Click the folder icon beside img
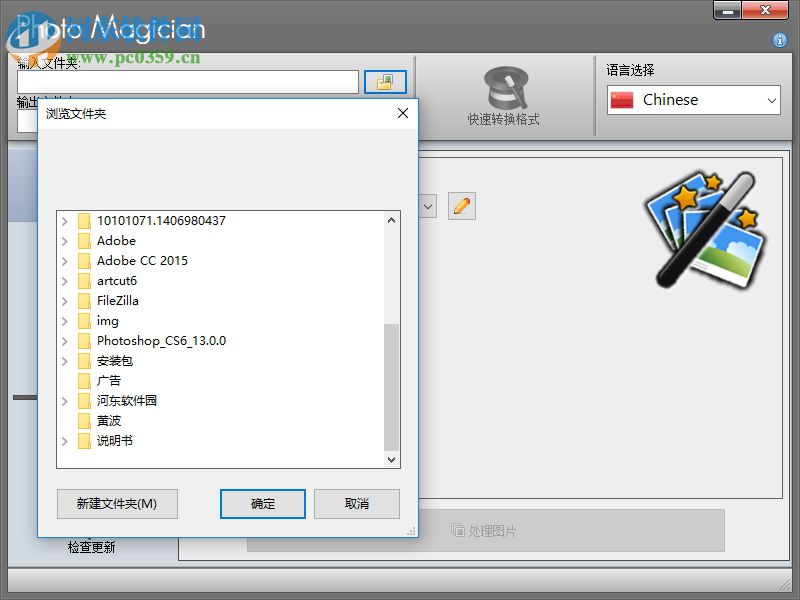 click(84, 321)
